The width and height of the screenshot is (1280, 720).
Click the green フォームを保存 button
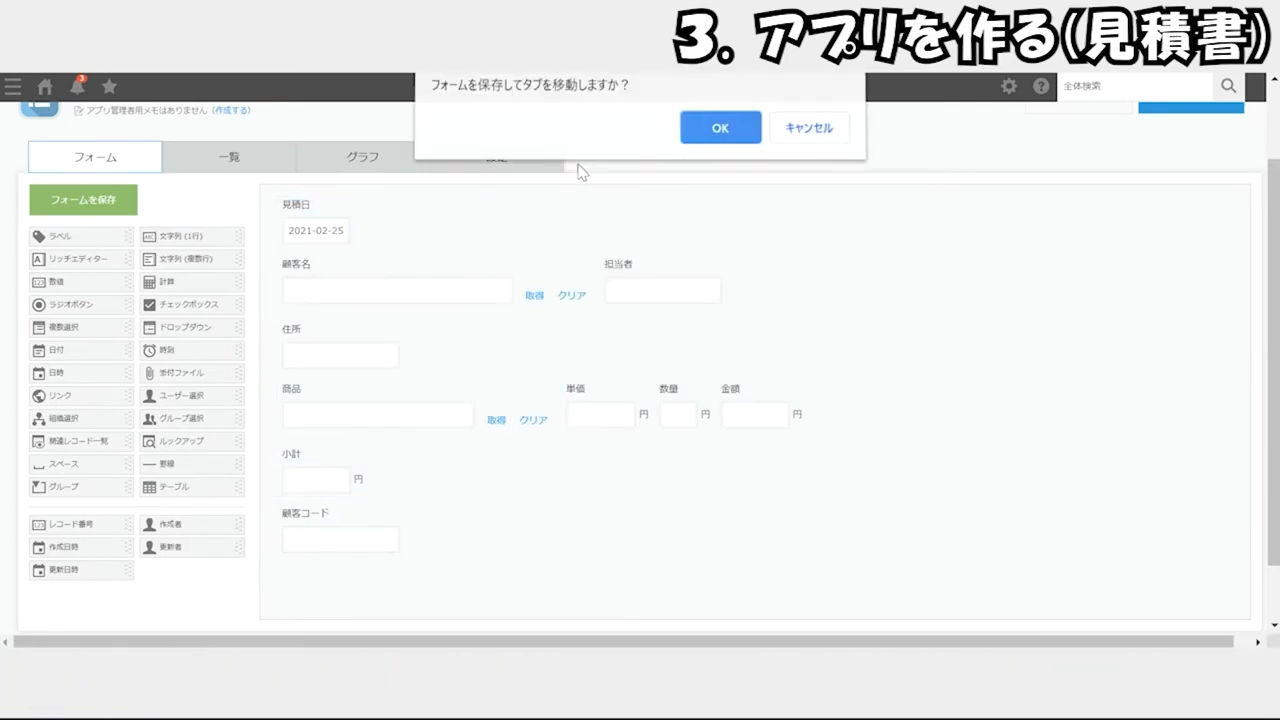[83, 200]
